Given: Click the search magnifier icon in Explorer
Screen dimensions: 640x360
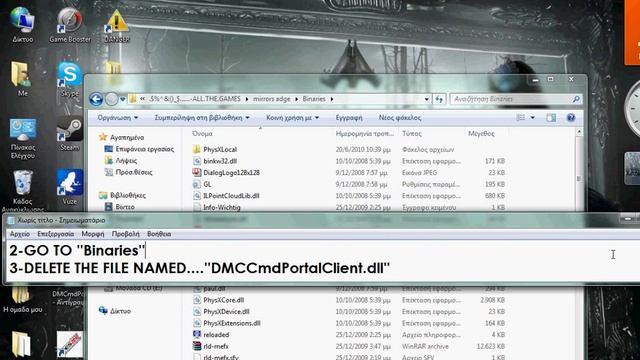Looking at the screenshot, I should [576, 99].
